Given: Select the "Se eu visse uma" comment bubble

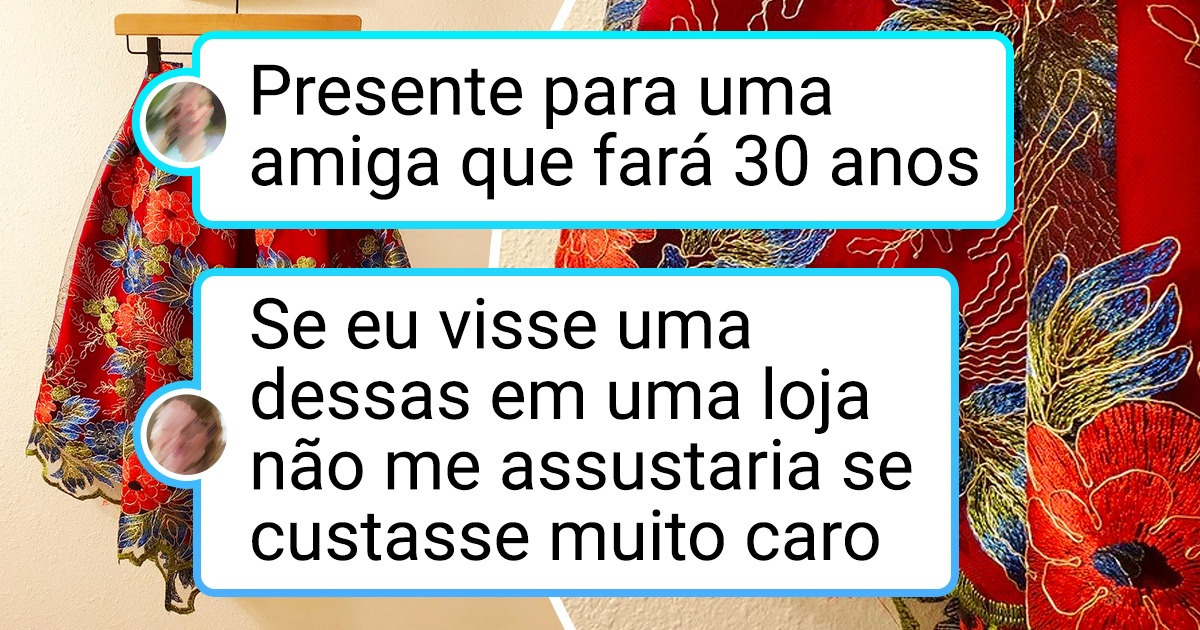Looking at the screenshot, I should (576, 432).
